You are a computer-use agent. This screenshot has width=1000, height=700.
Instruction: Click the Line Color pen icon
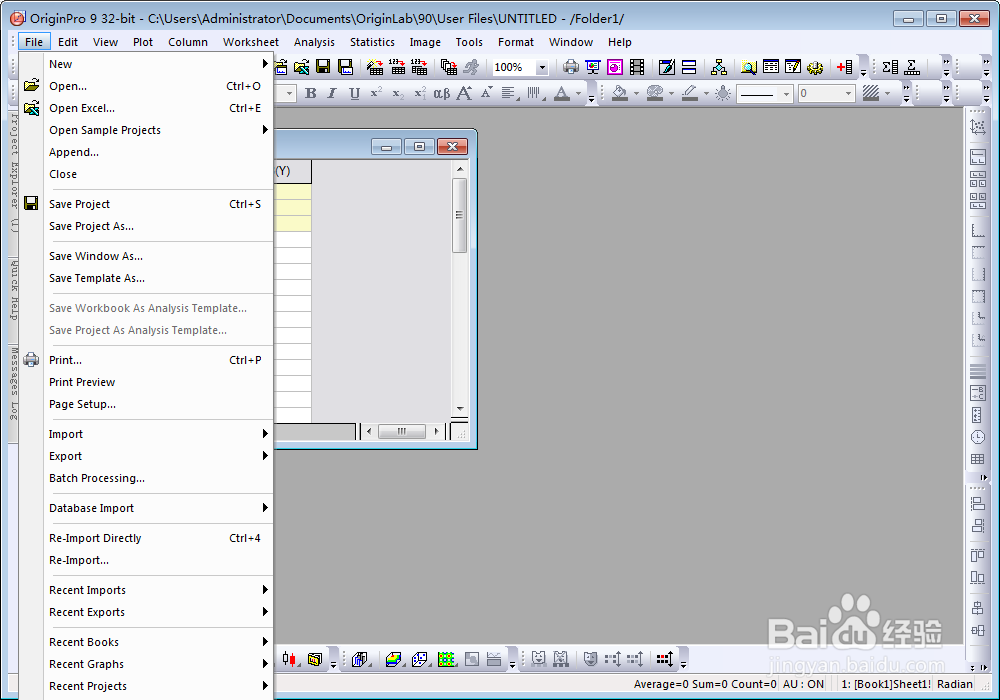click(689, 94)
